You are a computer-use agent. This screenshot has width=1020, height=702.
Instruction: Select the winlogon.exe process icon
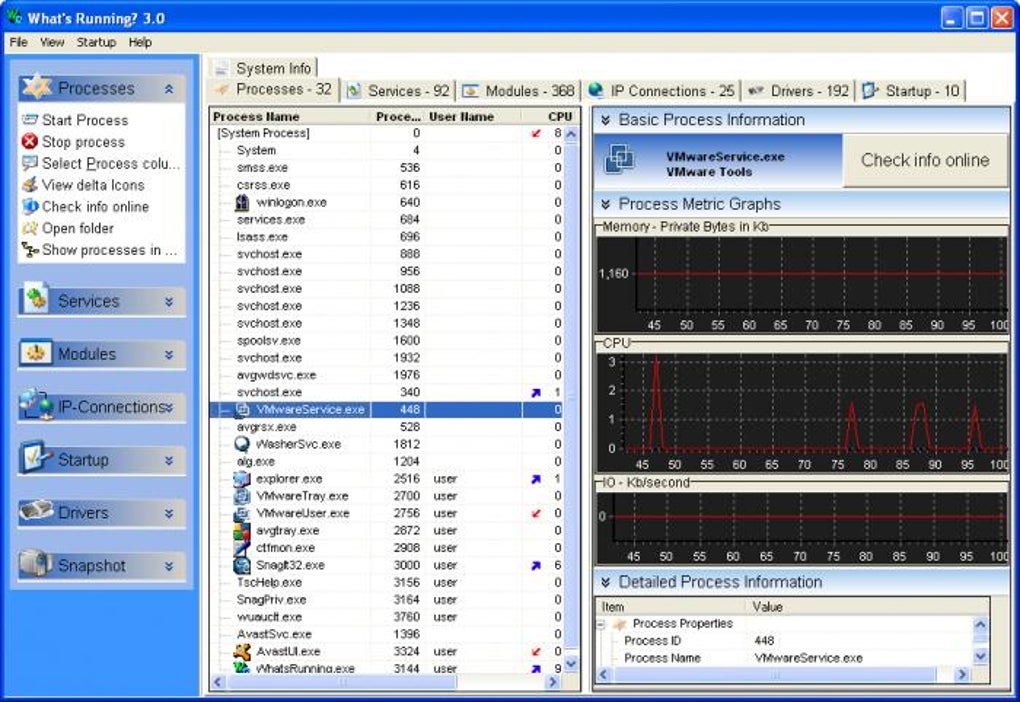pyautogui.click(x=241, y=202)
